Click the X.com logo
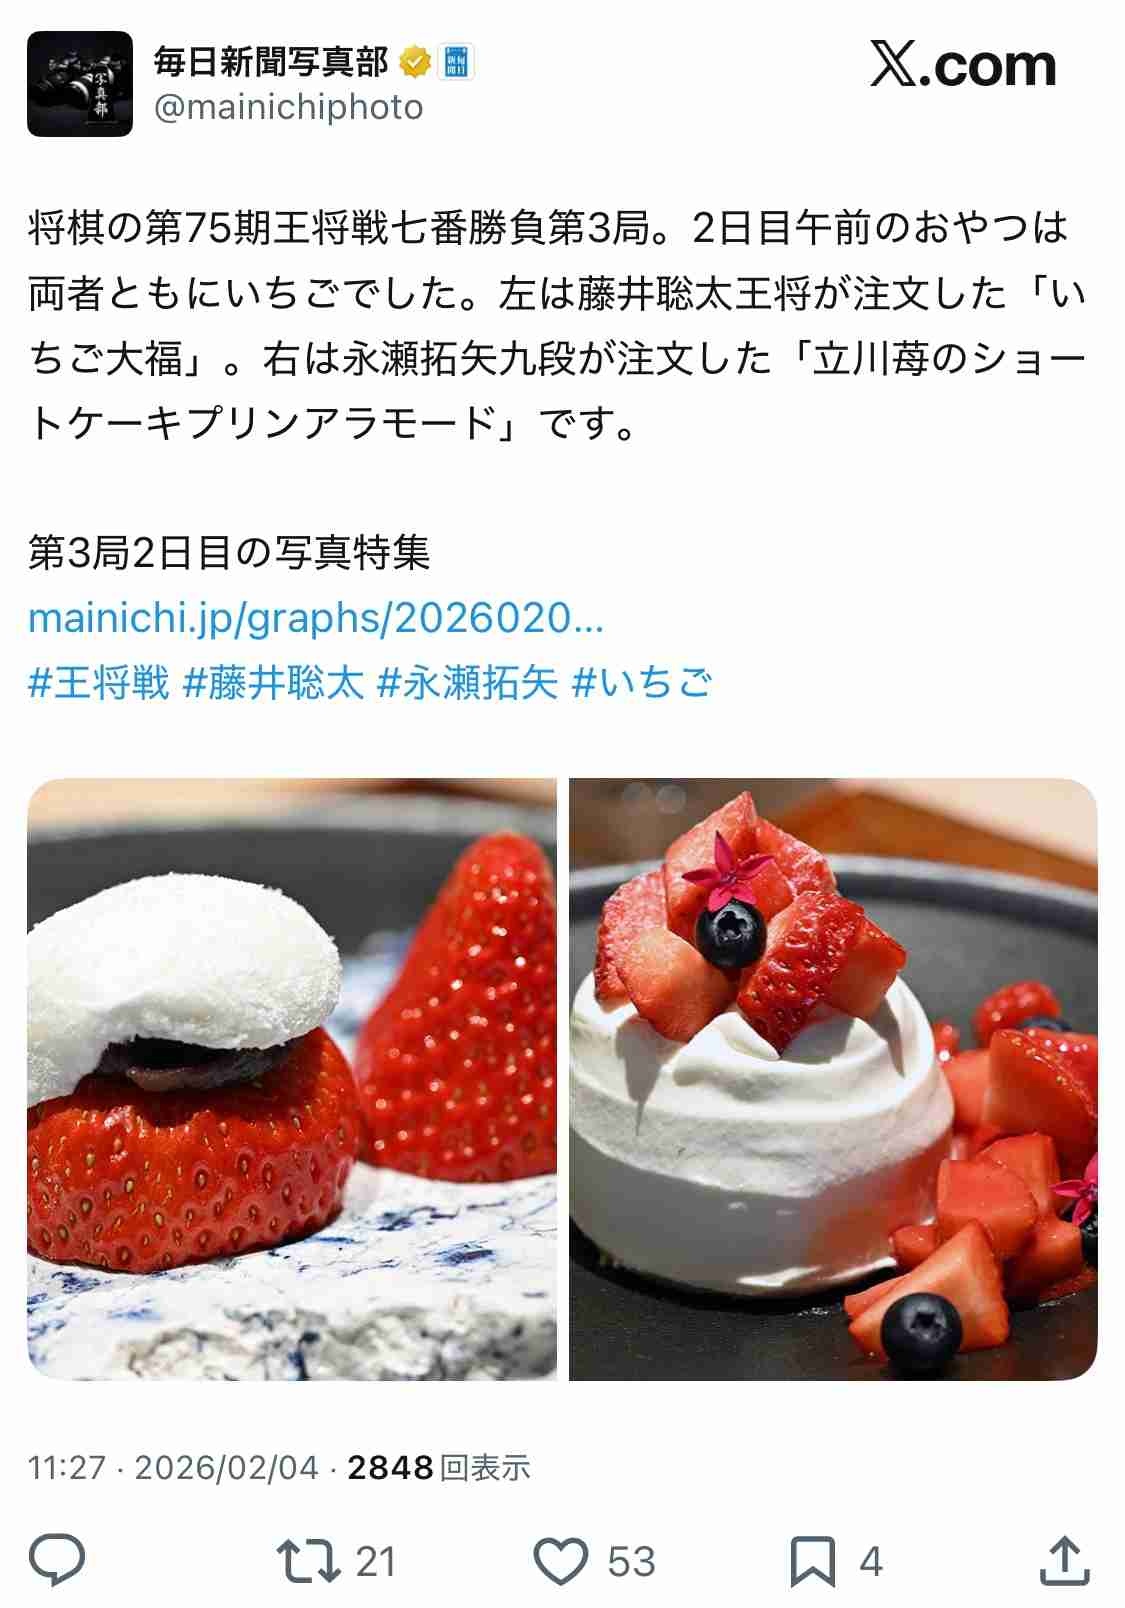1125x1608 pixels. (963, 65)
